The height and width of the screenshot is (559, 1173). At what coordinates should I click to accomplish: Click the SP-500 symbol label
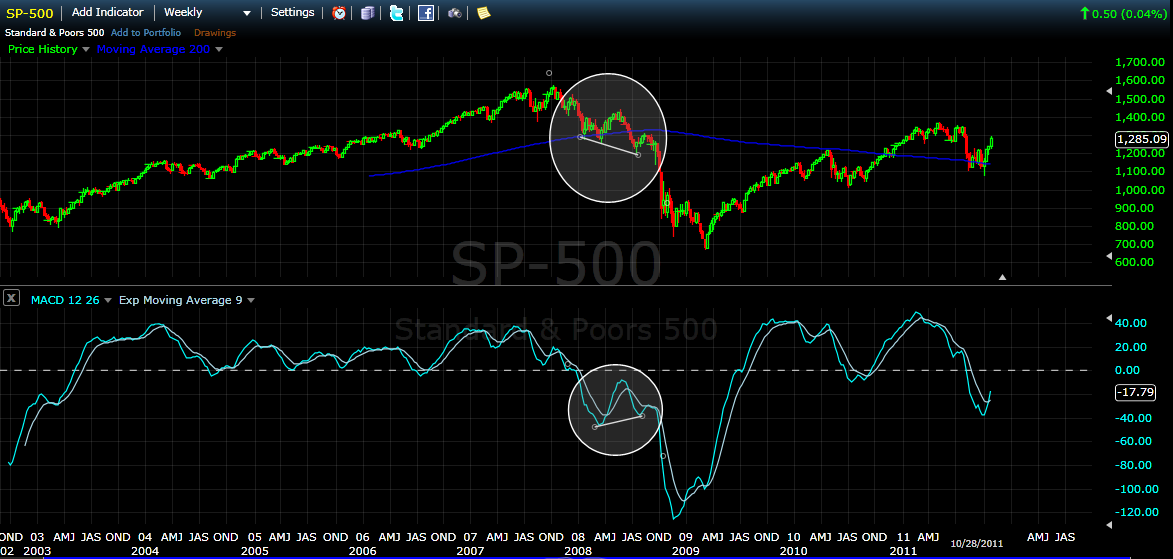pyautogui.click(x=30, y=13)
